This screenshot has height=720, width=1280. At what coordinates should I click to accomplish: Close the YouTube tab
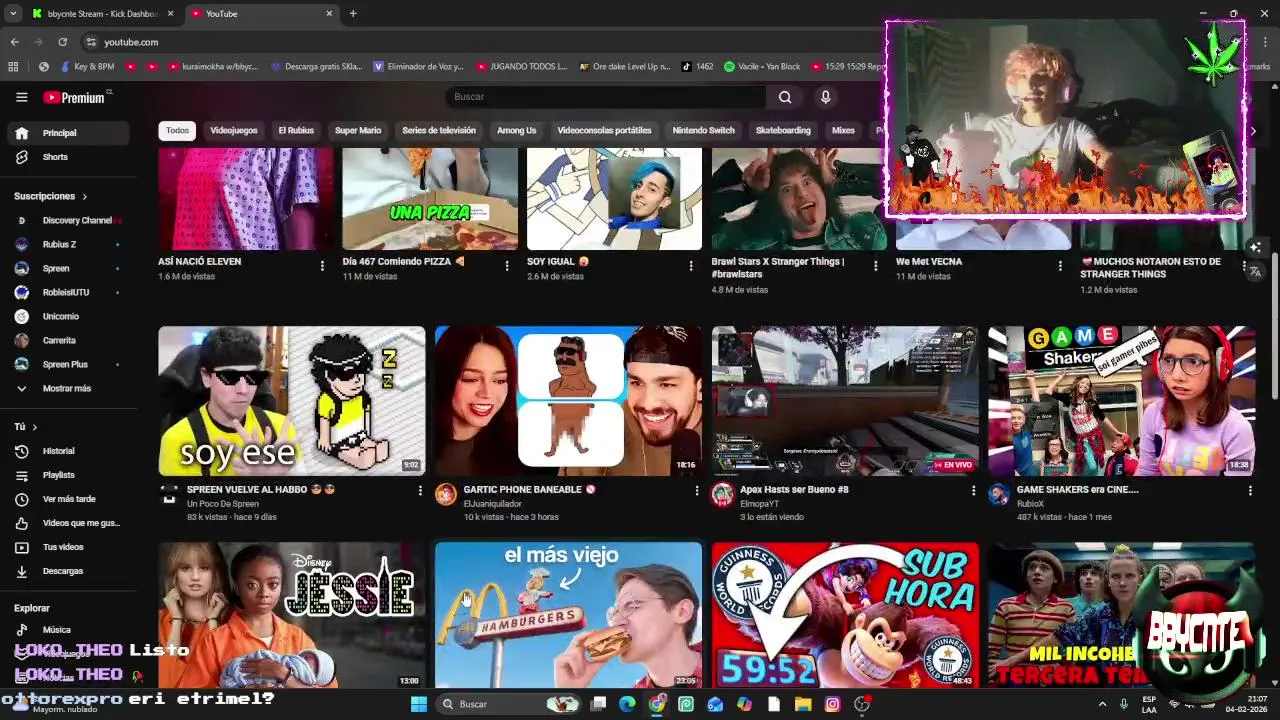pos(329,14)
